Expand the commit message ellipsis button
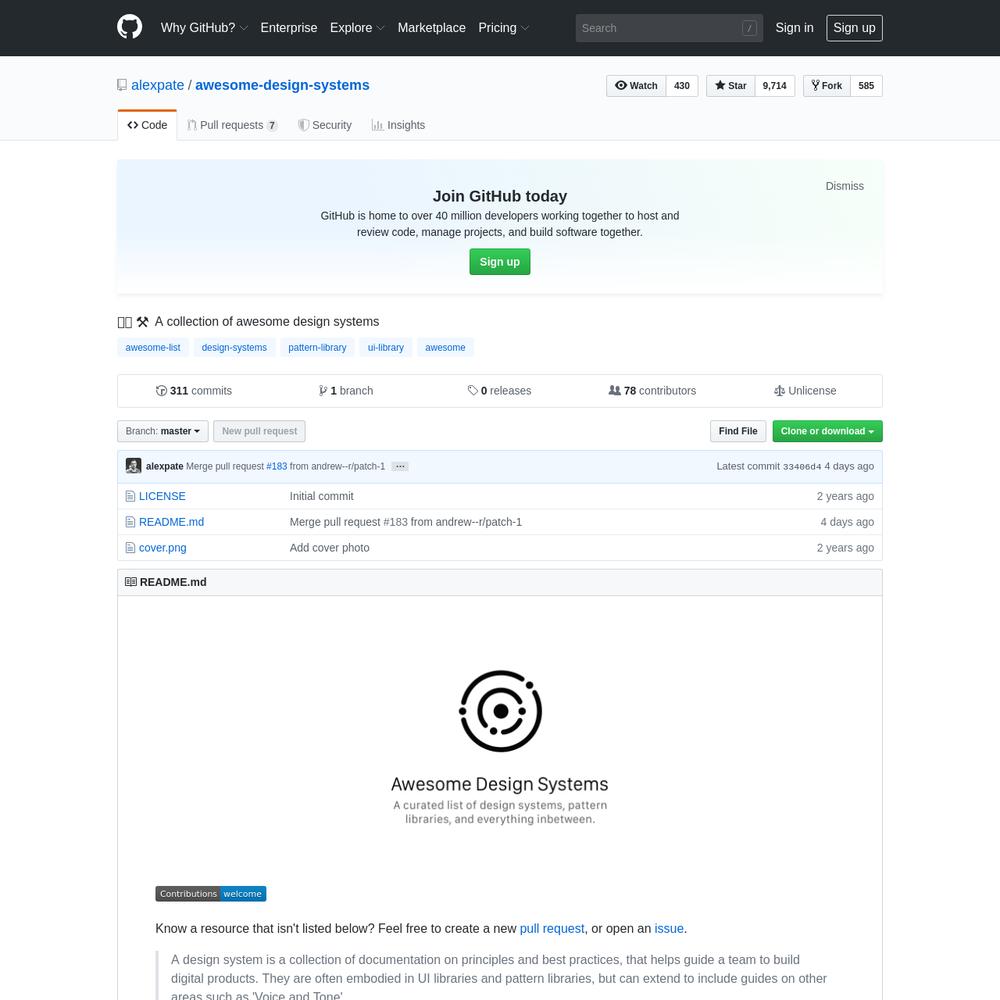1000x1000 pixels. pyautogui.click(x=400, y=466)
